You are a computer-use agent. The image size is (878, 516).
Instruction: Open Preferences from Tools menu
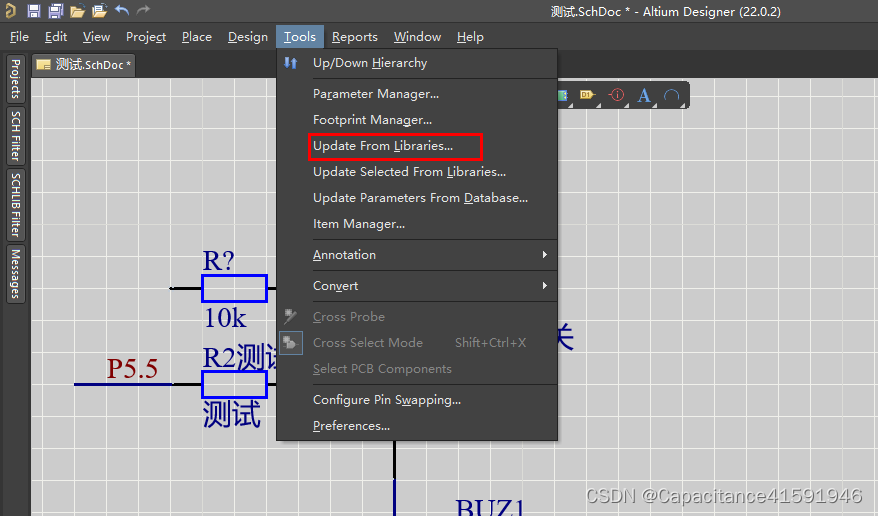[x=417, y=426]
